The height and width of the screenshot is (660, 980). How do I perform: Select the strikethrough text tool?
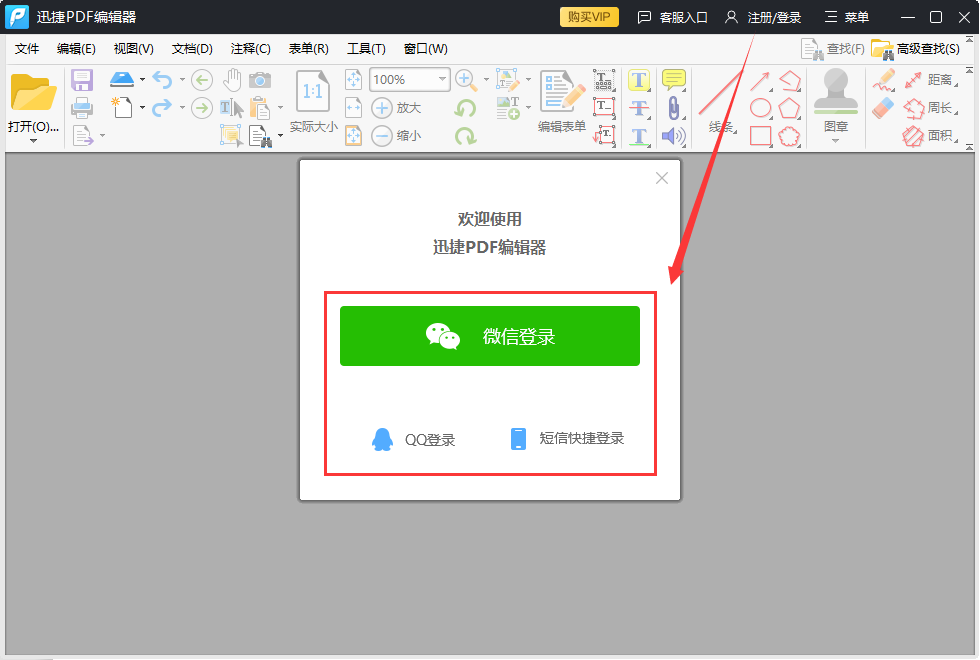(x=639, y=108)
